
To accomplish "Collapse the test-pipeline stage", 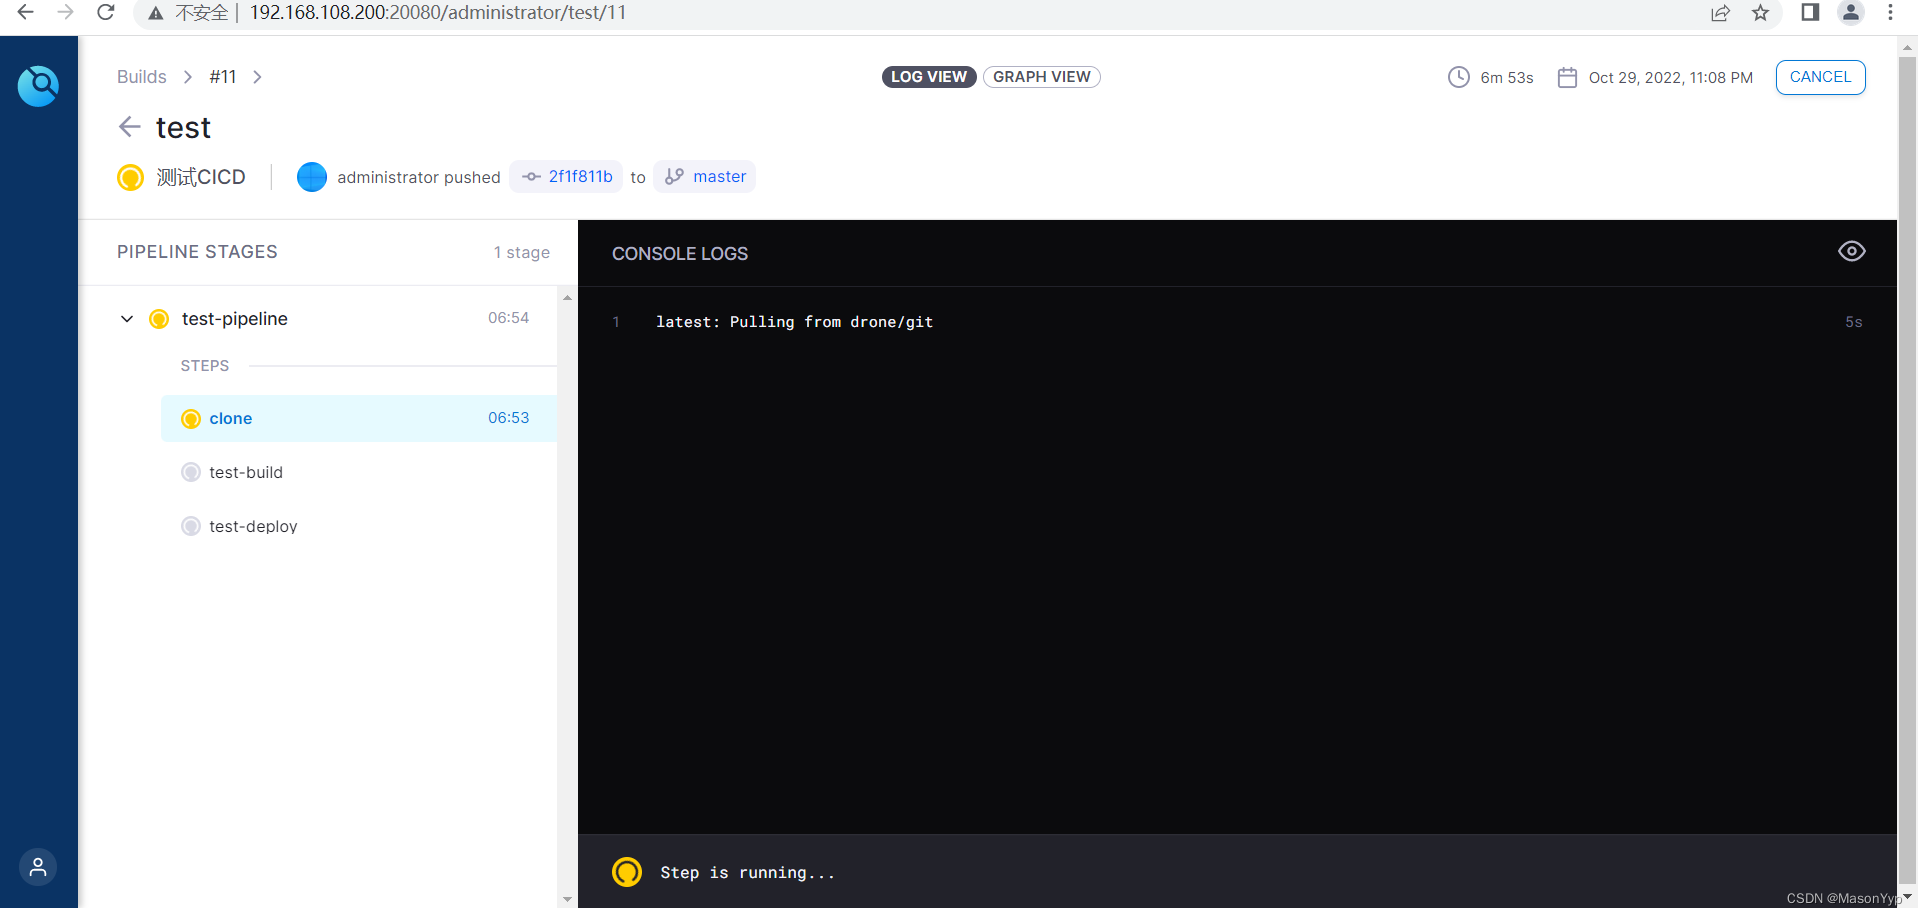I will 126,318.
